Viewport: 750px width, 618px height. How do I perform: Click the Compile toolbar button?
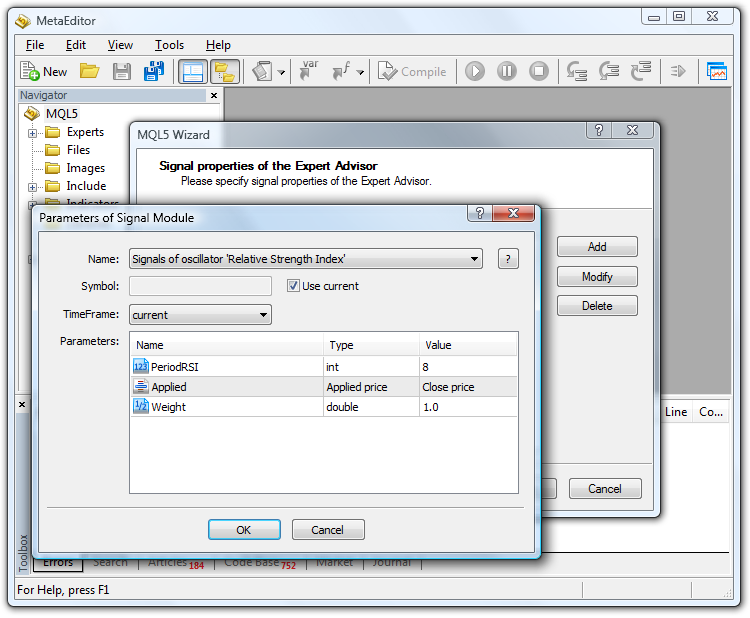(412, 72)
